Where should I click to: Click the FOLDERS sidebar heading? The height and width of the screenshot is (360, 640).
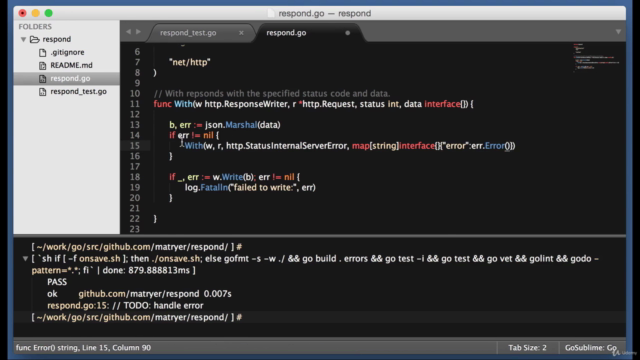click(35, 27)
